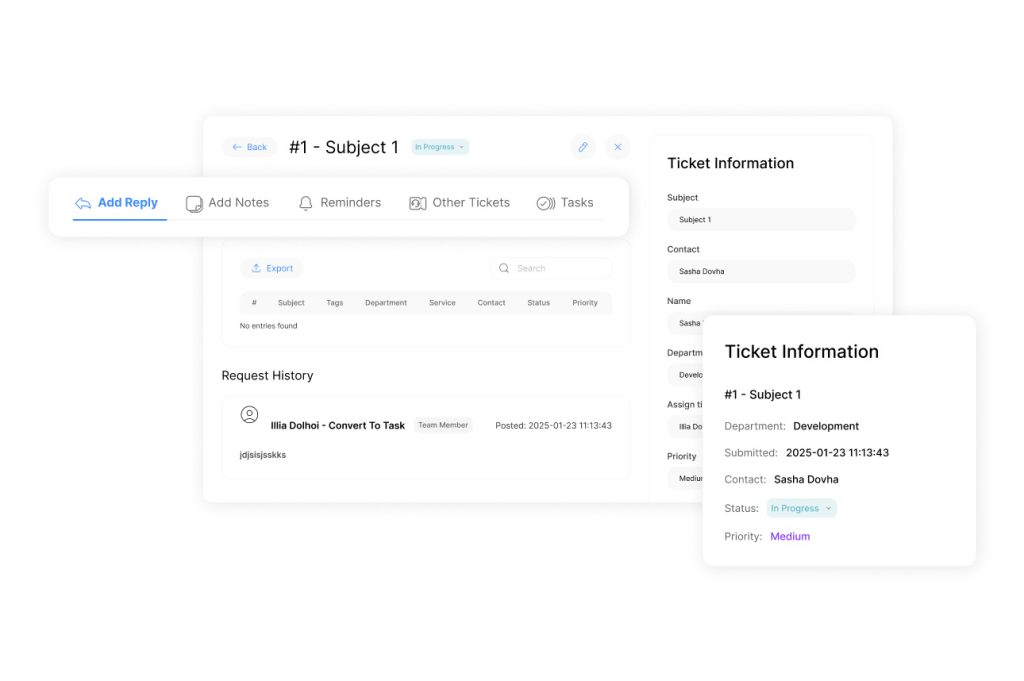Click the pencil edit icon
1024x681 pixels.
click(583, 147)
